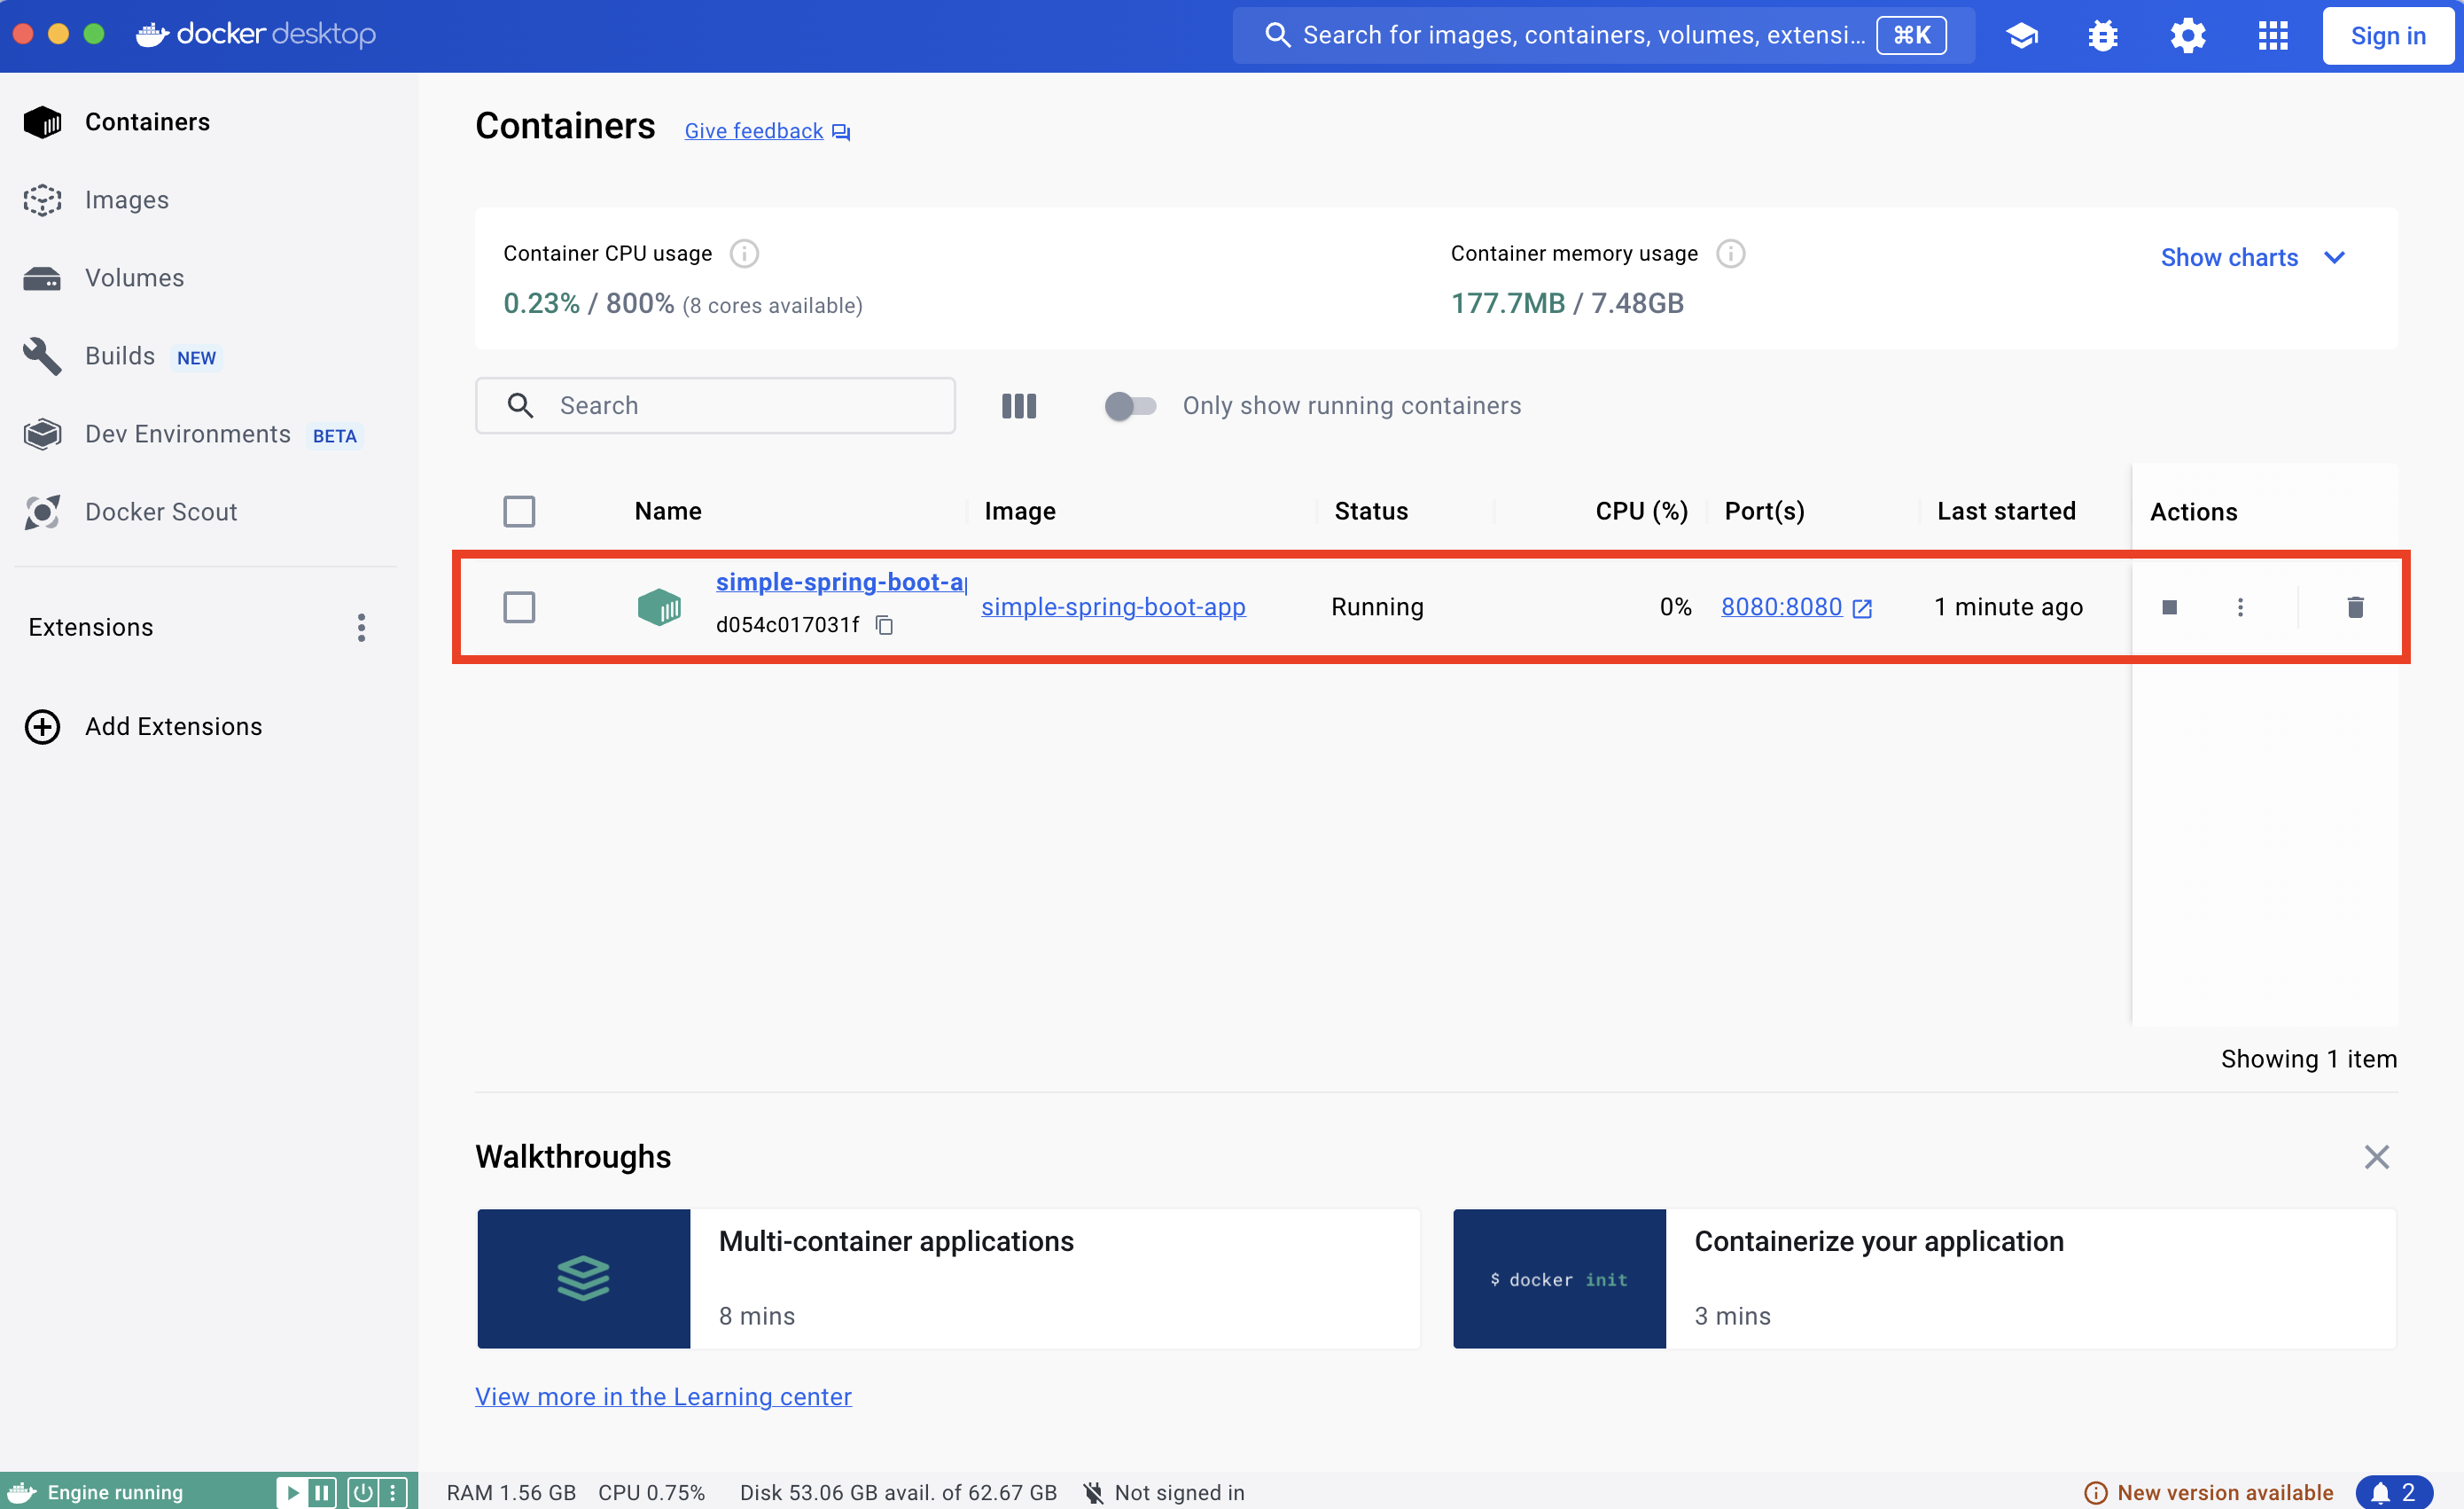The height and width of the screenshot is (1509, 2464).
Task: Expand Show charts dropdown
Action: [2252, 258]
